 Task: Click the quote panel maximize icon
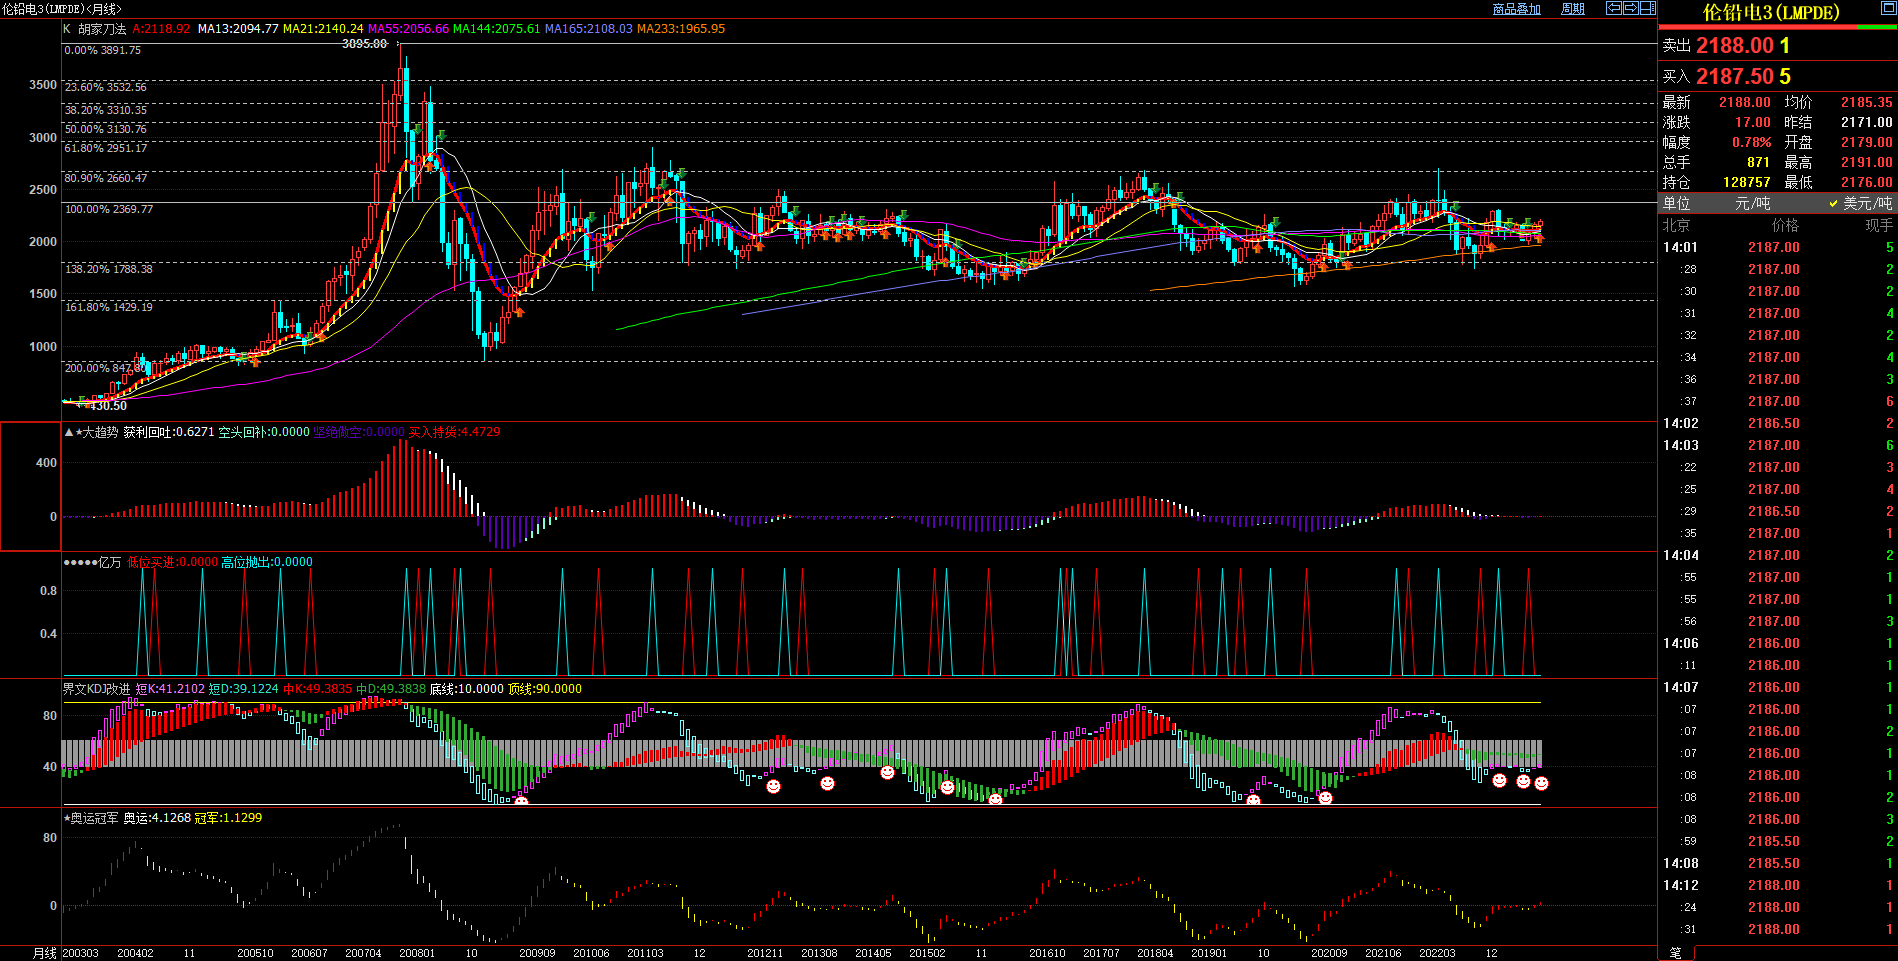(1888, 8)
